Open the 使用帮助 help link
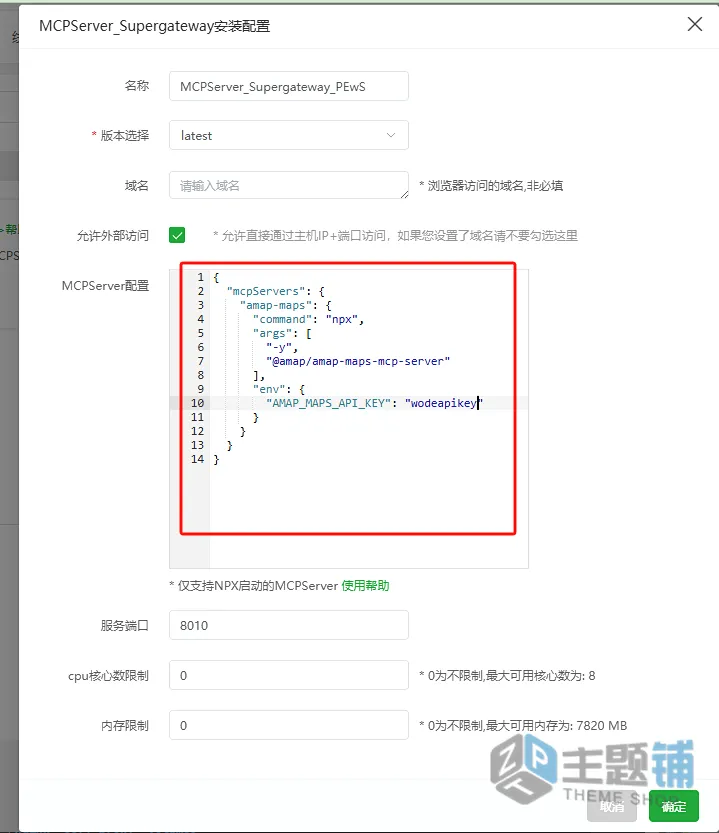 click(x=365, y=585)
